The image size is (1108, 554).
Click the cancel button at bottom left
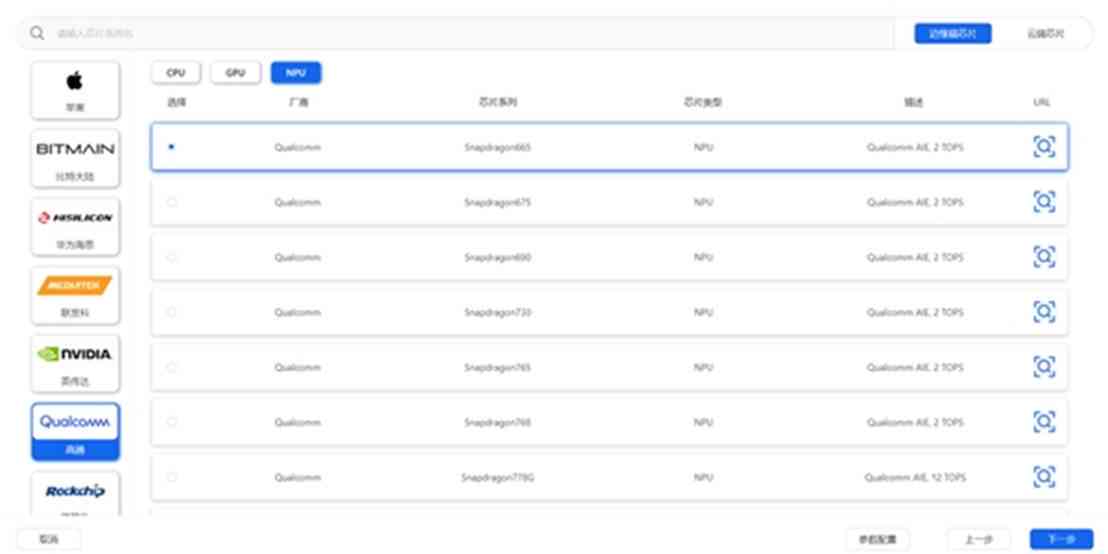pyautogui.click(x=49, y=539)
